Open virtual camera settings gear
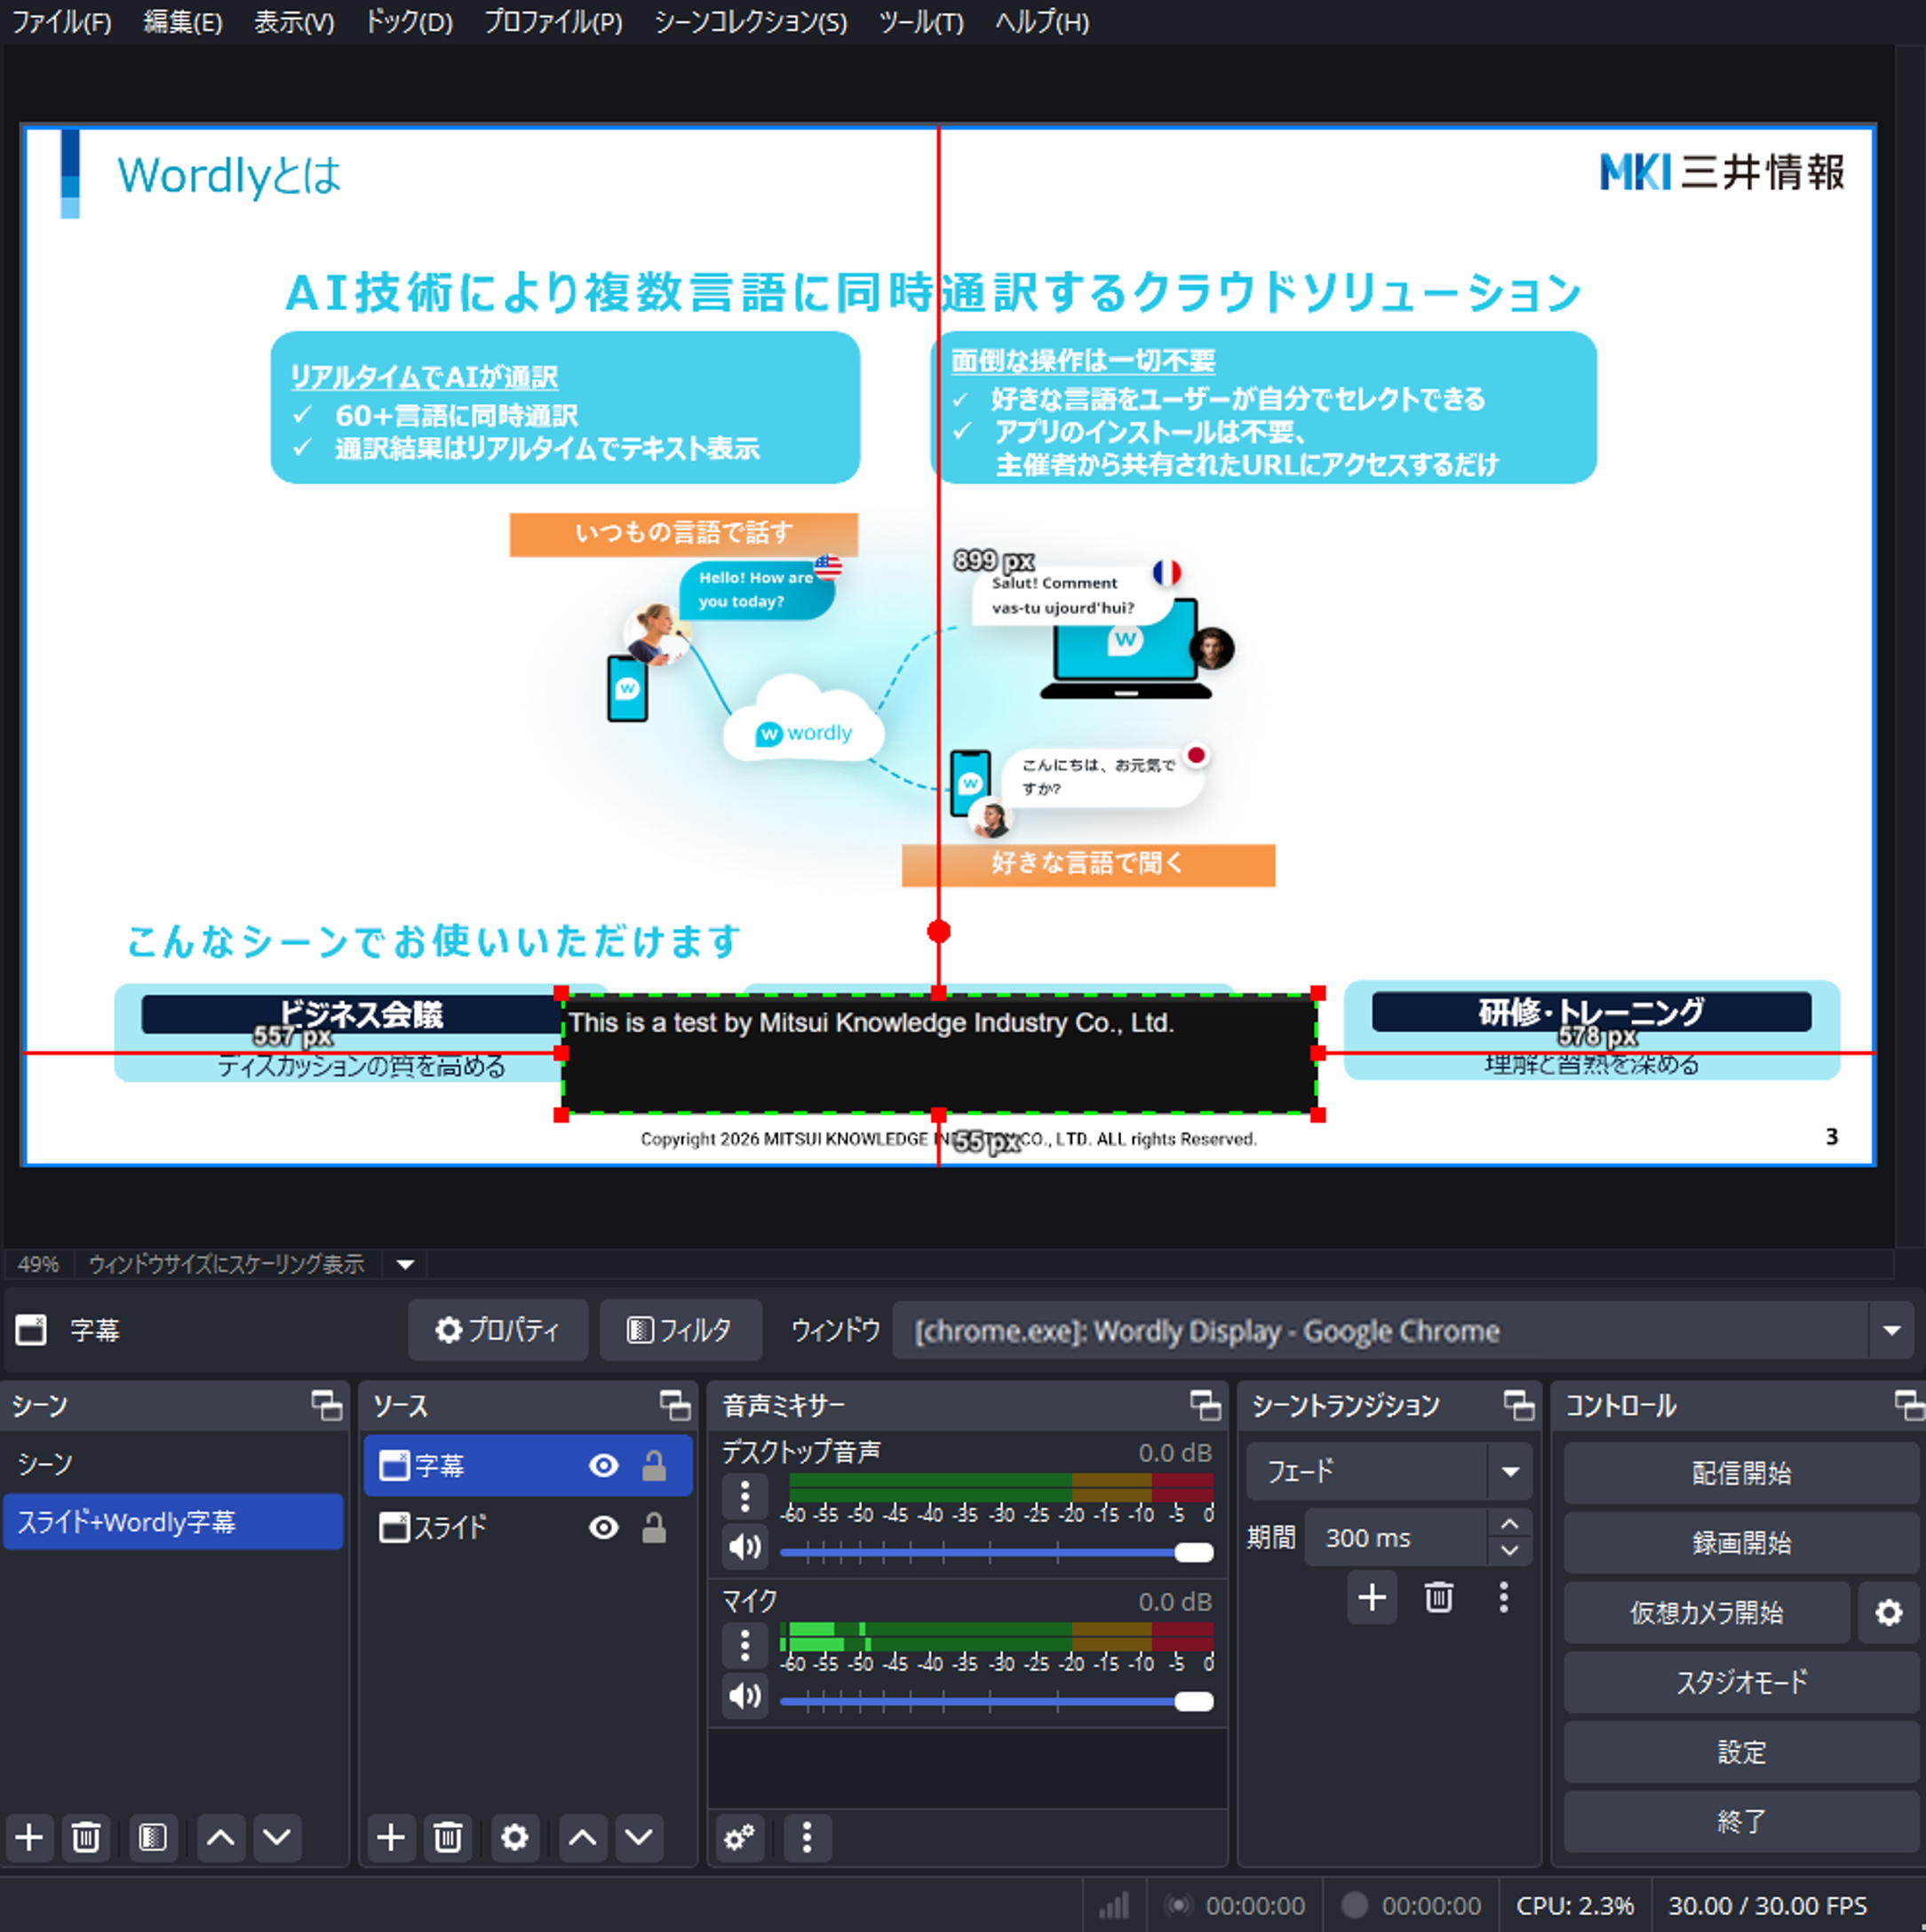1926x1932 pixels. (x=1887, y=1612)
